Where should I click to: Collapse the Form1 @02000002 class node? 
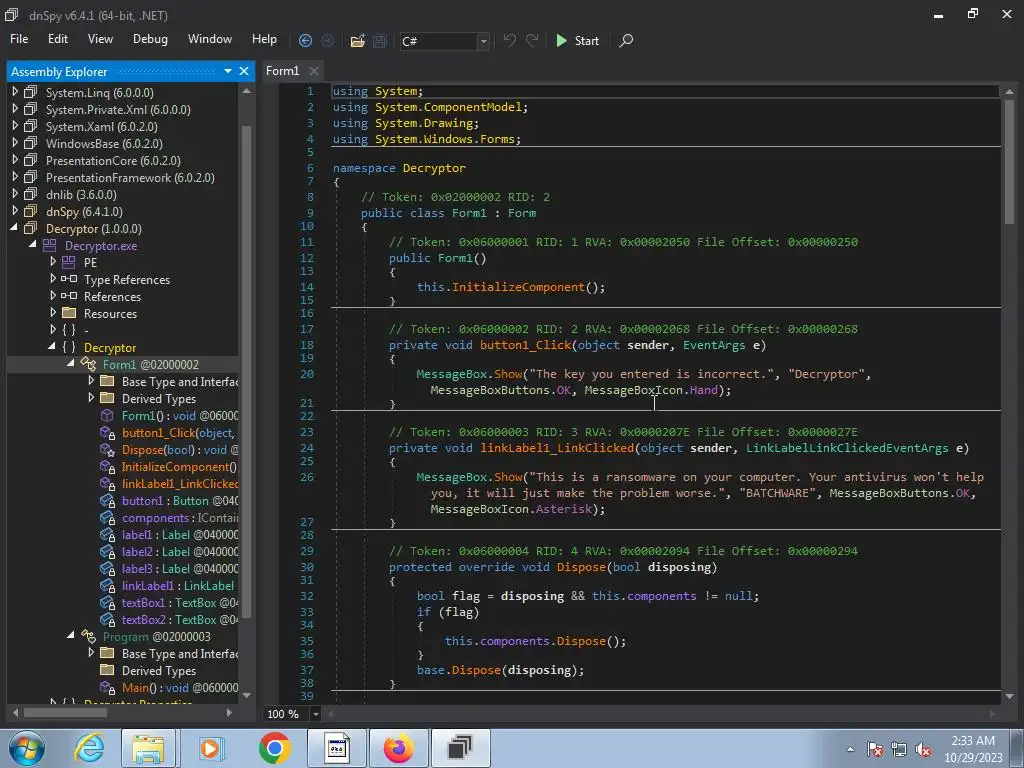(71, 364)
